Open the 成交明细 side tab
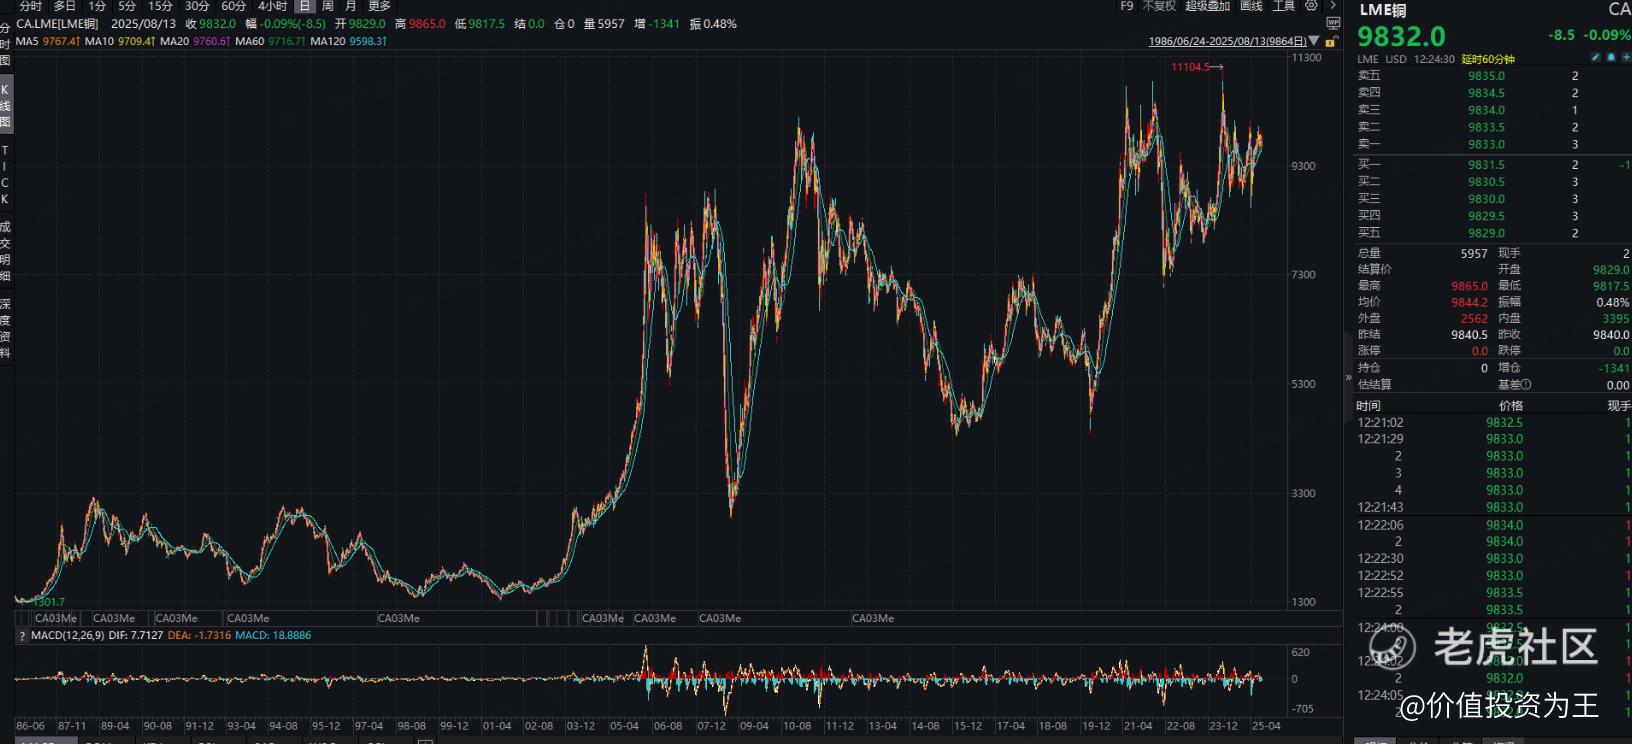 point(5,251)
